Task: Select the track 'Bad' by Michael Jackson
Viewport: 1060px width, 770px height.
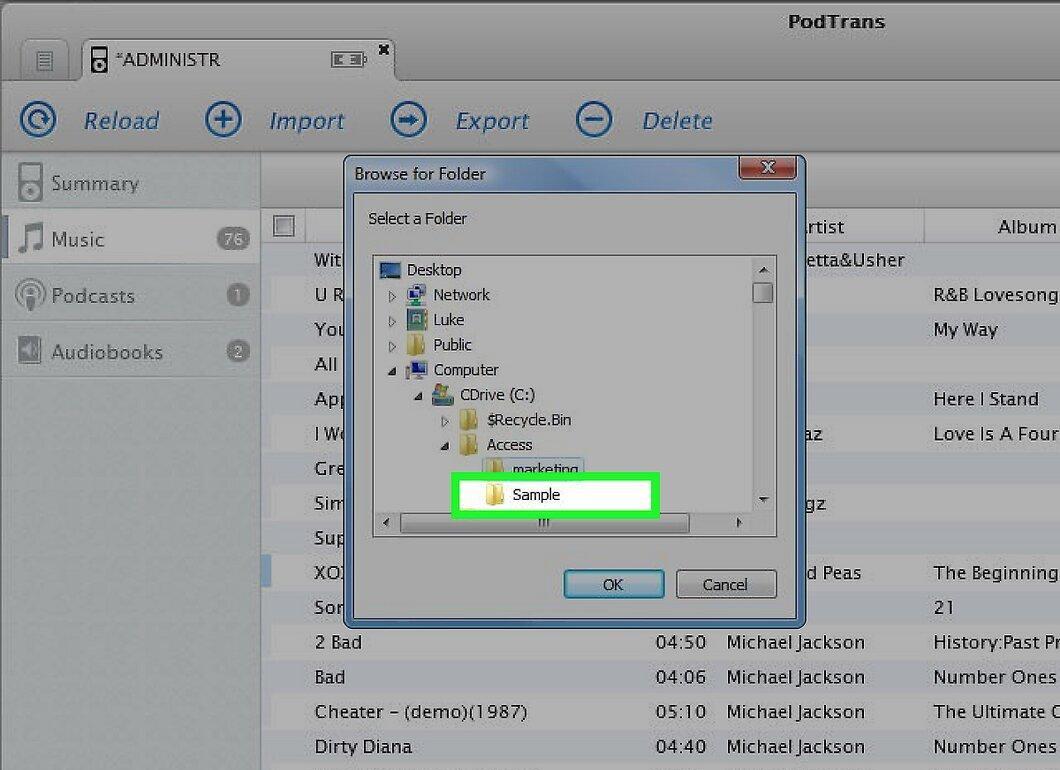Action: click(x=330, y=677)
